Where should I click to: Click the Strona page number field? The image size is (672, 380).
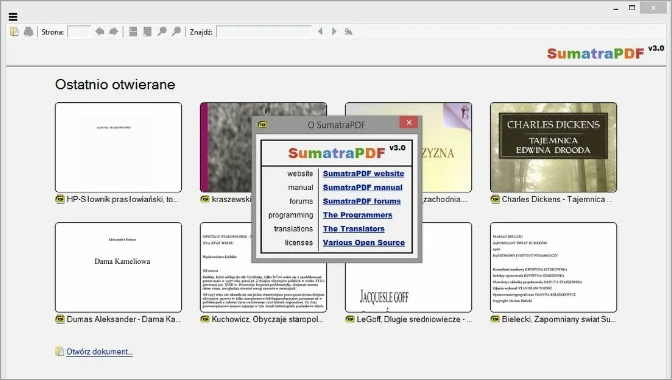tap(79, 32)
